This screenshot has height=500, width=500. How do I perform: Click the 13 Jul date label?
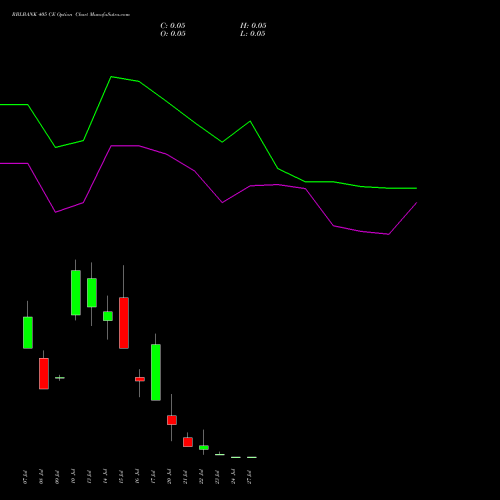click(x=89, y=477)
